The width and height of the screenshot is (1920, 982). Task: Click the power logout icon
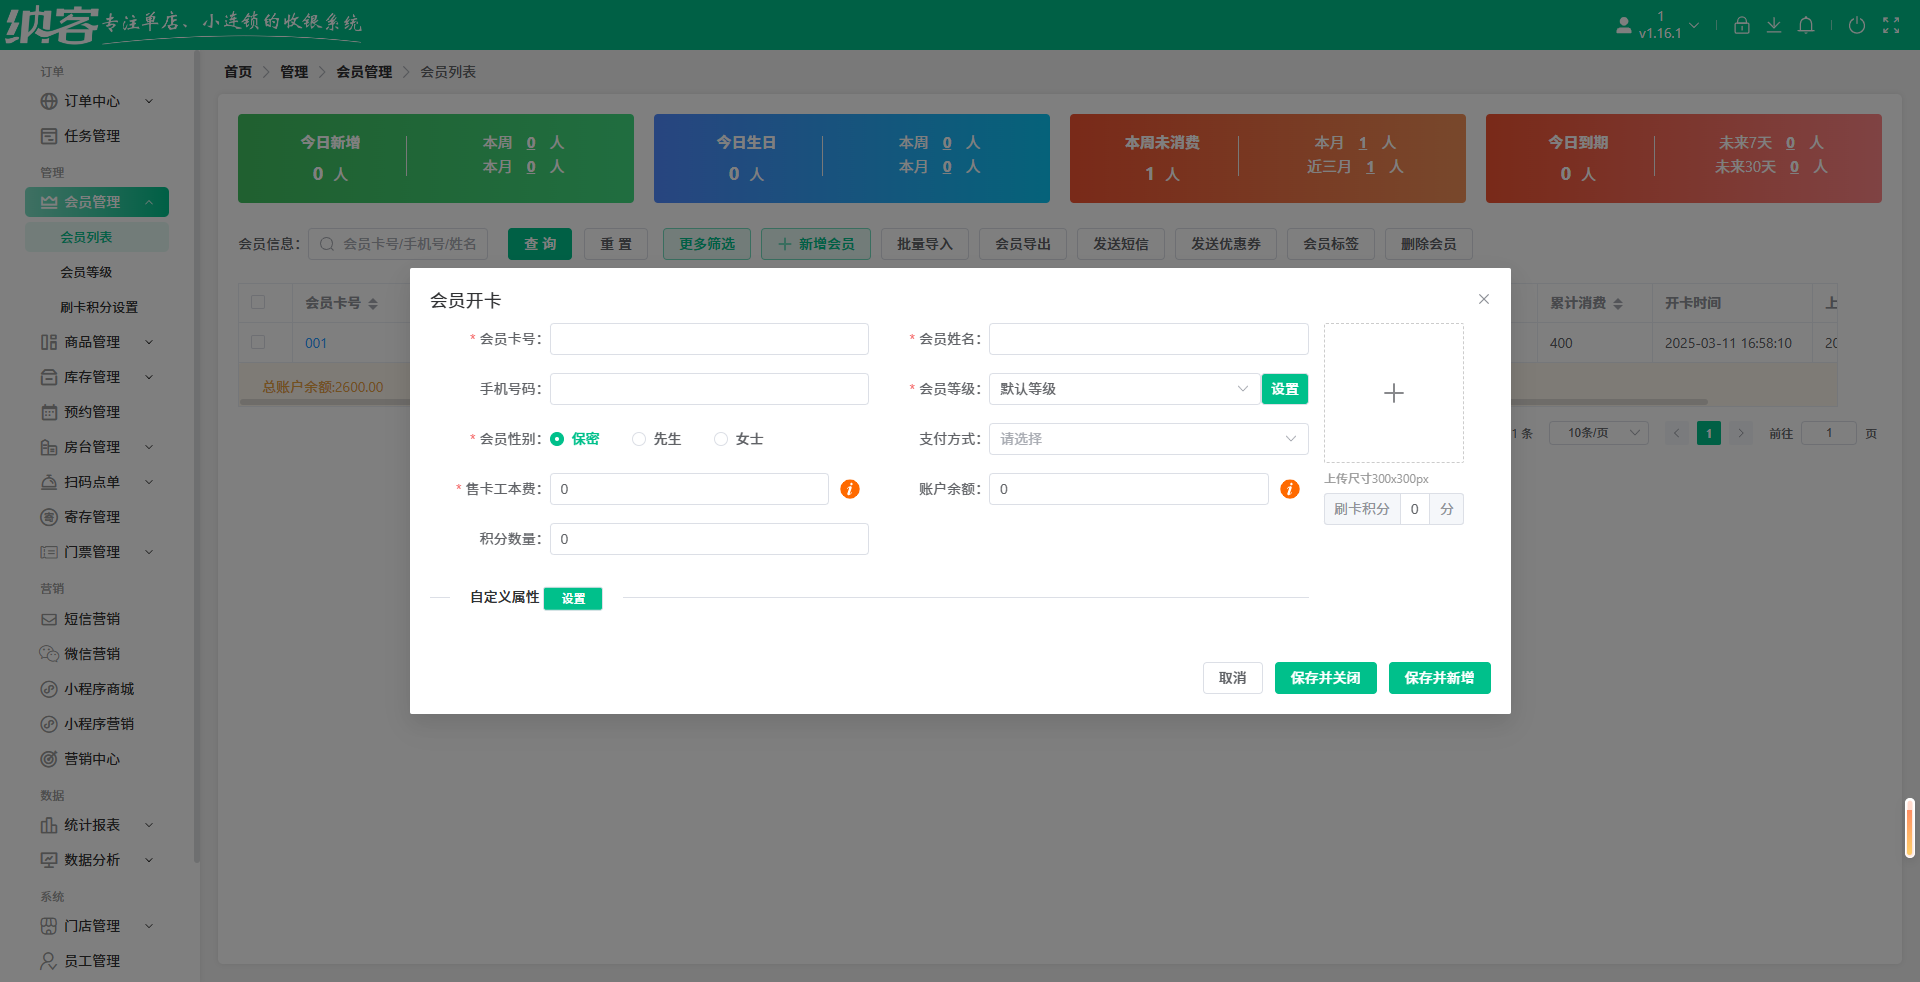[x=1858, y=25]
